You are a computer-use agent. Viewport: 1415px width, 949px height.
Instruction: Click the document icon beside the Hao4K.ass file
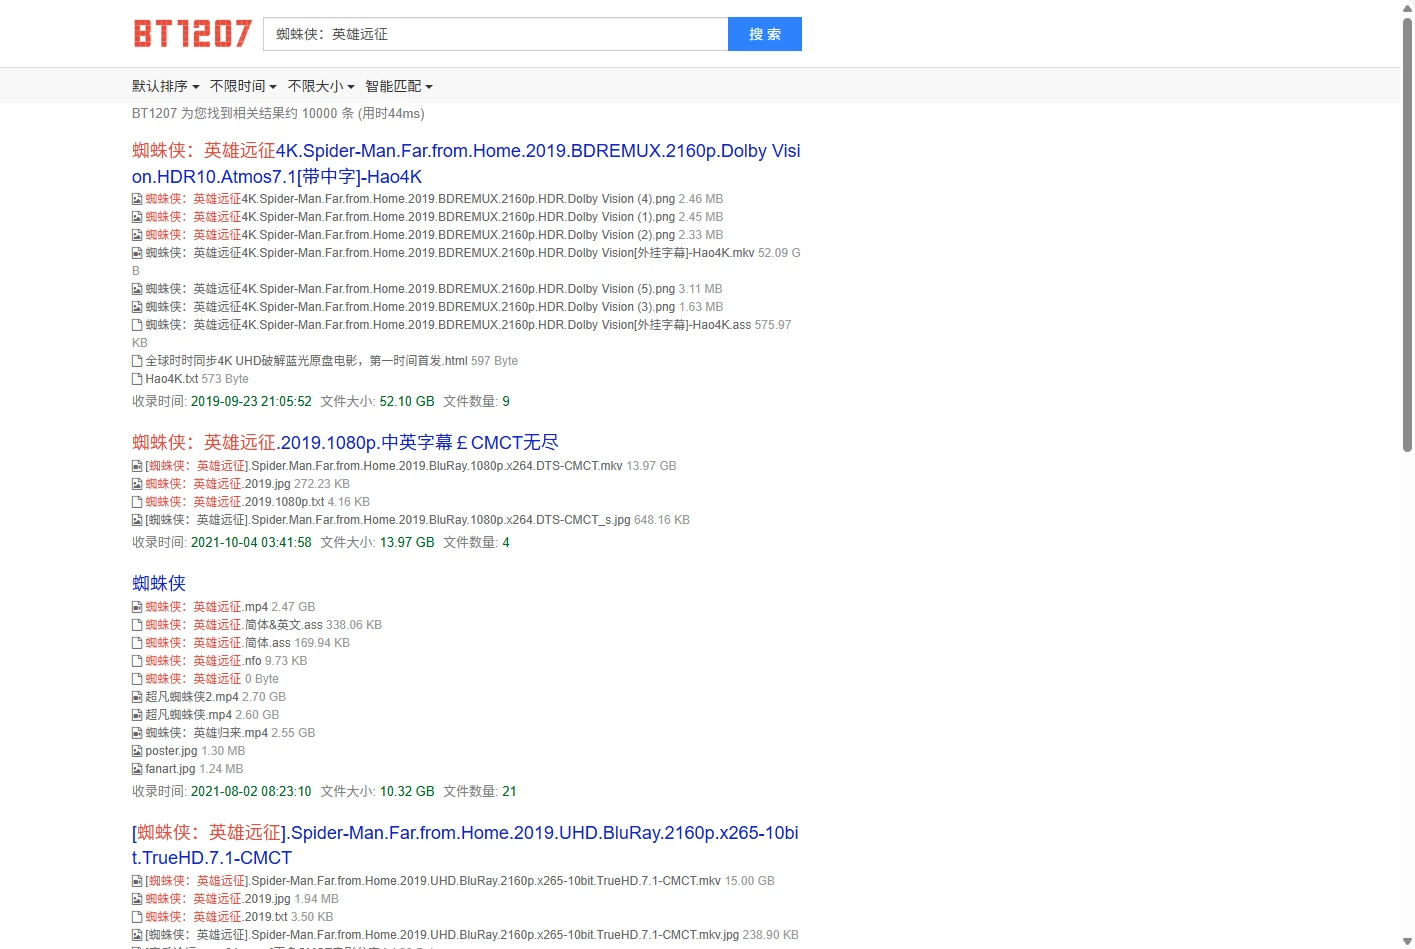(x=137, y=325)
